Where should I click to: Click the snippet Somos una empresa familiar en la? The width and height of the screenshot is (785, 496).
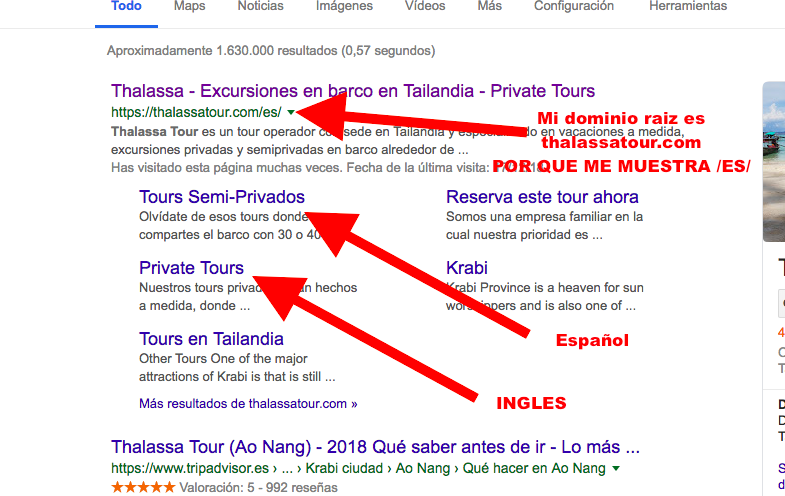pos(544,217)
